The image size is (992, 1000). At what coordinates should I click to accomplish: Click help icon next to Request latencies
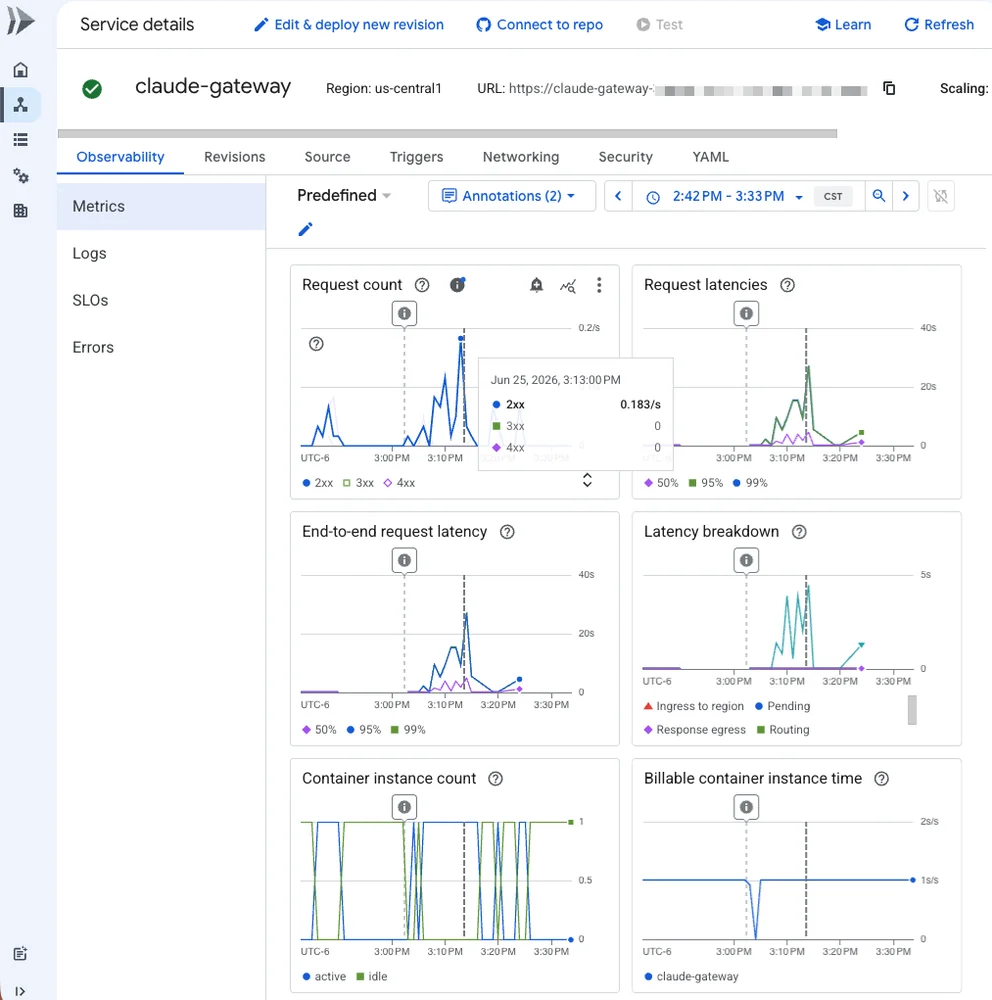pos(787,285)
